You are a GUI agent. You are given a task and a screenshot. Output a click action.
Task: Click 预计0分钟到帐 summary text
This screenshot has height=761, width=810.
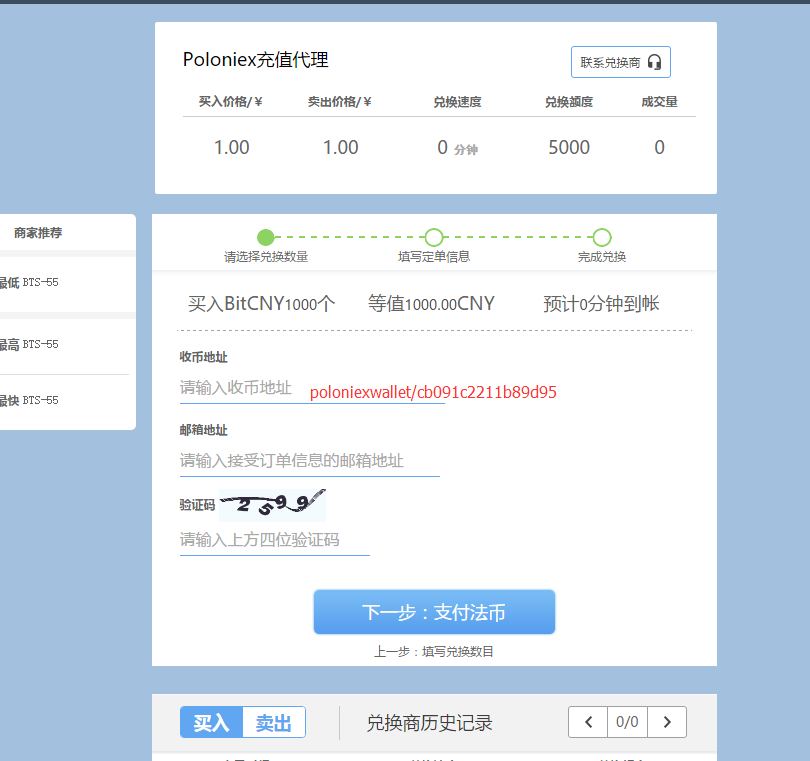(x=601, y=303)
